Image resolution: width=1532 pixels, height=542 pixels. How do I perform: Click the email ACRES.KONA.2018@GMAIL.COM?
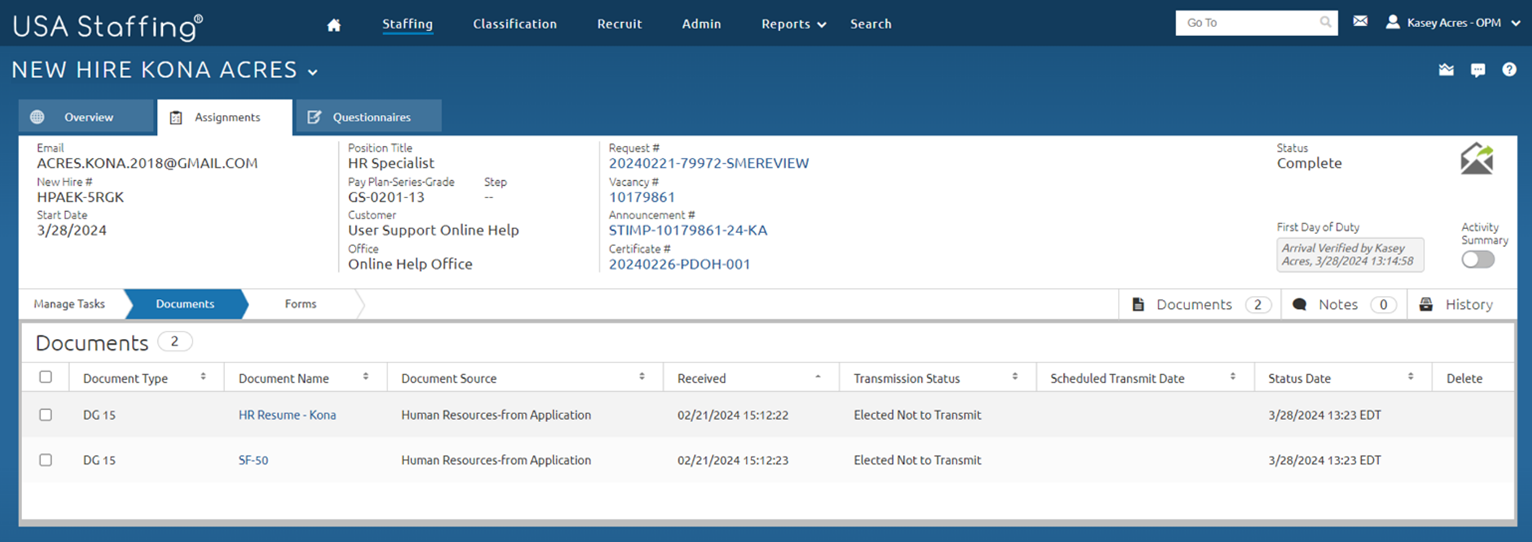pyautogui.click(x=147, y=163)
